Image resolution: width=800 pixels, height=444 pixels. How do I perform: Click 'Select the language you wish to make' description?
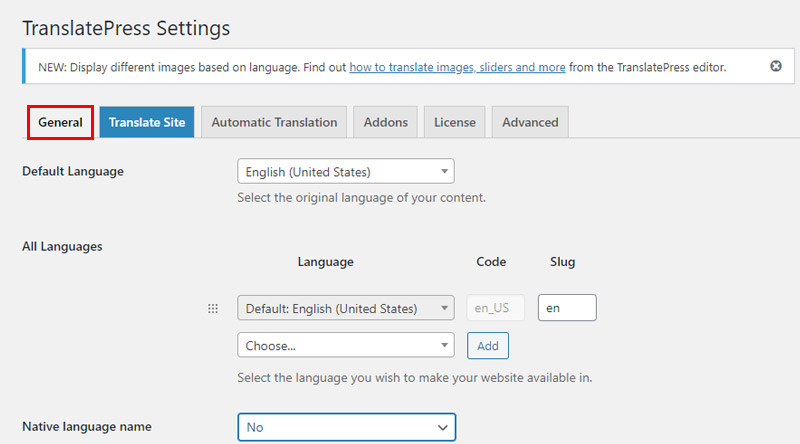click(x=415, y=378)
